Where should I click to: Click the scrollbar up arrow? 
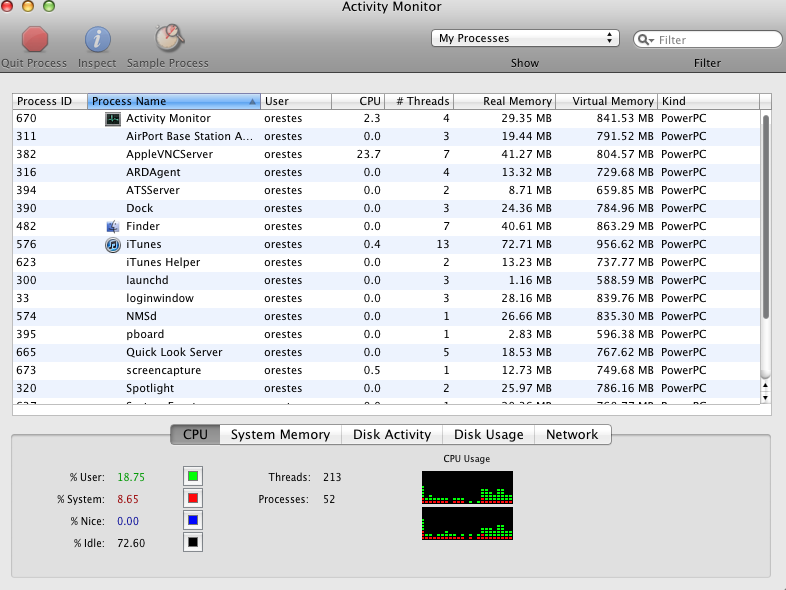coord(765,385)
